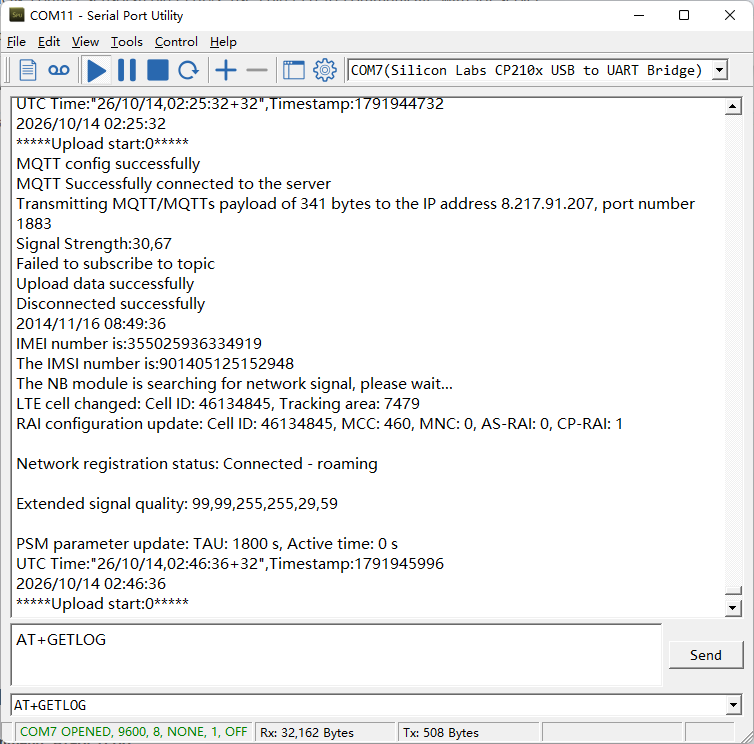
Task: Click '2014/11/16 08:49:36' timestamp line
Action: pyautogui.click(x=91, y=324)
